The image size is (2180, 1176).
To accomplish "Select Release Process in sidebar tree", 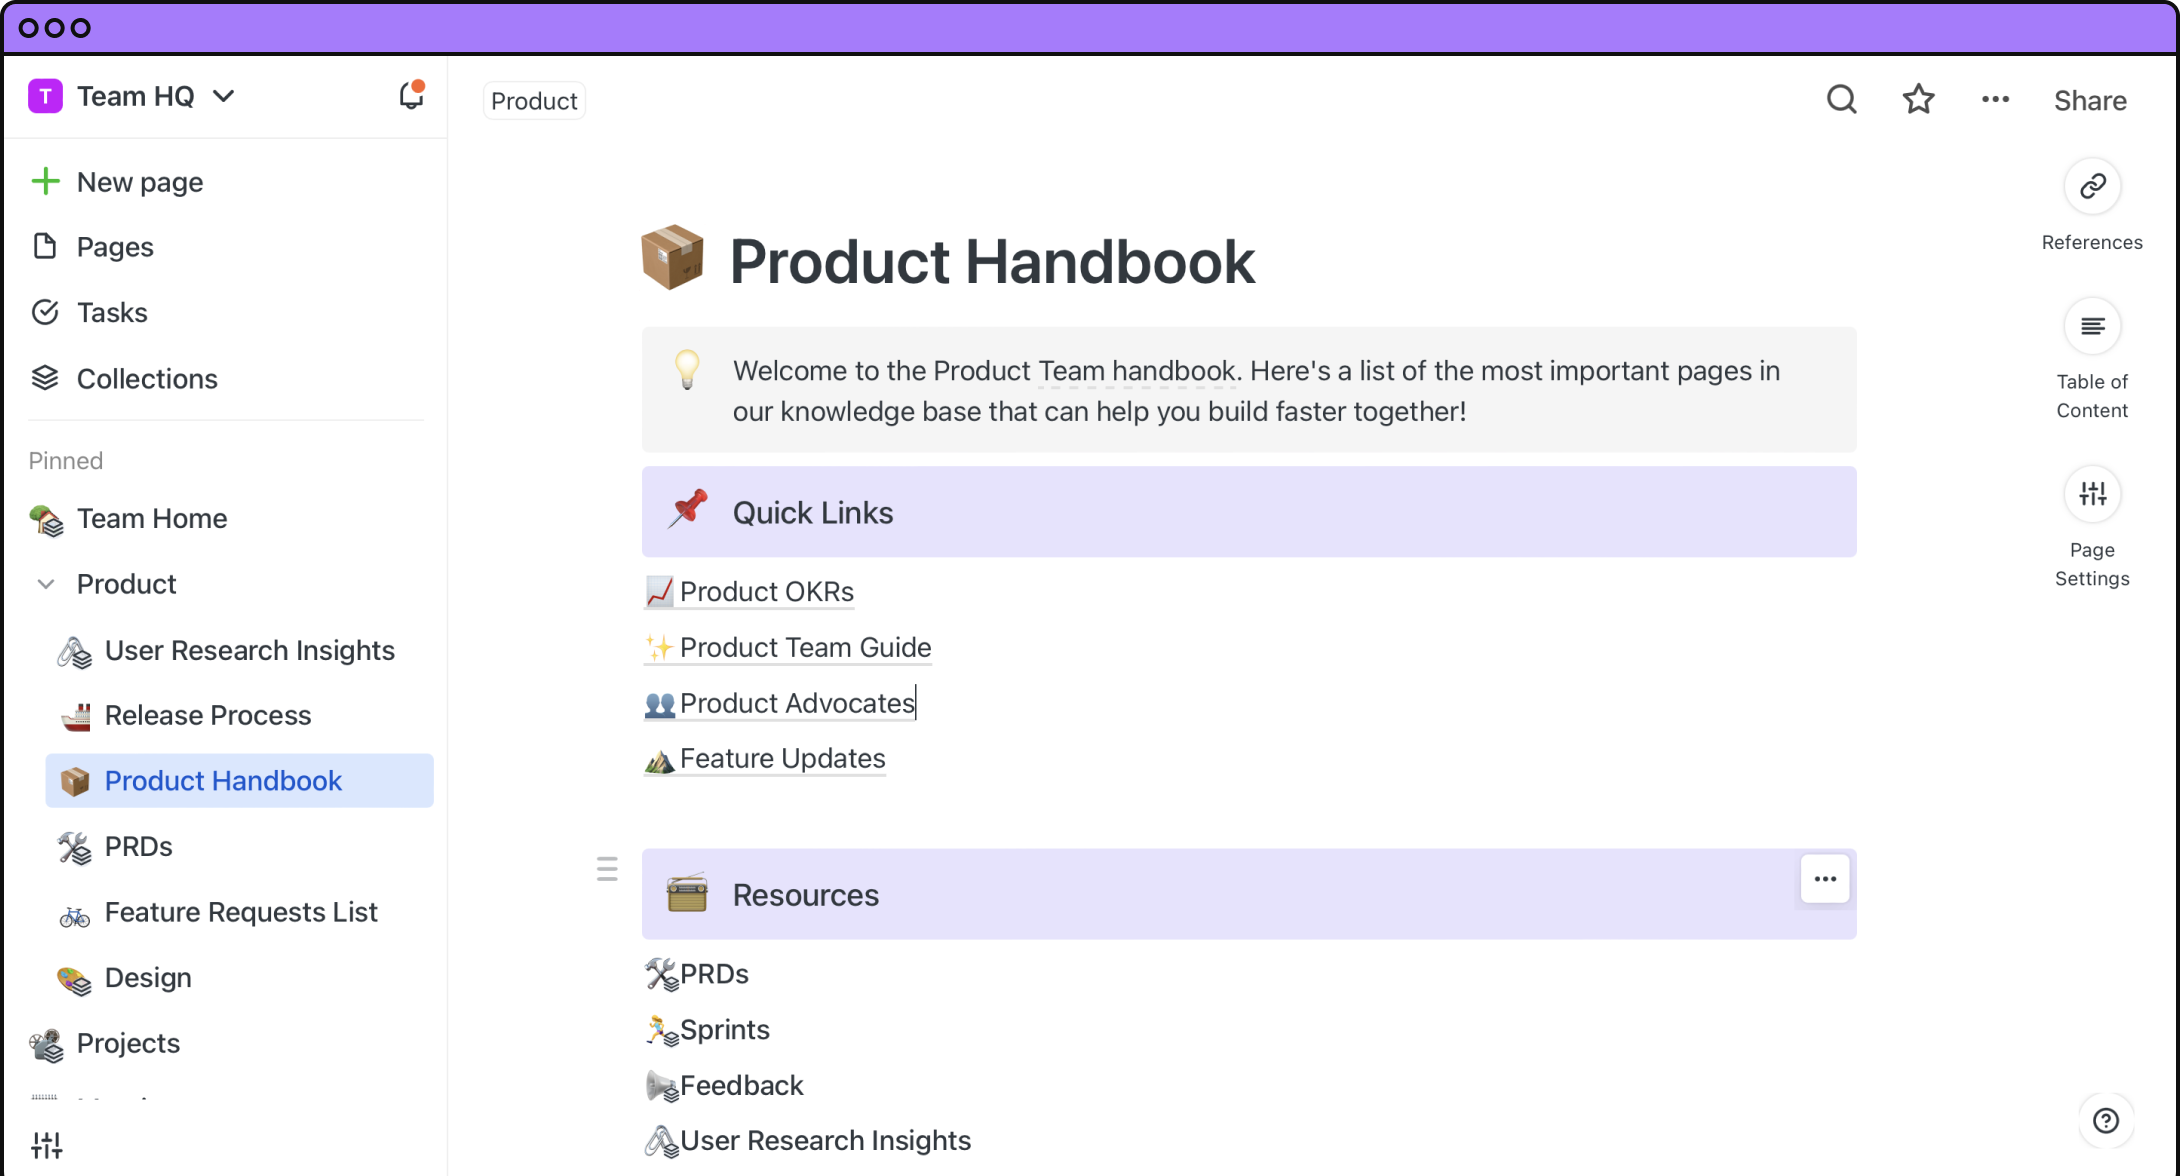I will (x=208, y=715).
